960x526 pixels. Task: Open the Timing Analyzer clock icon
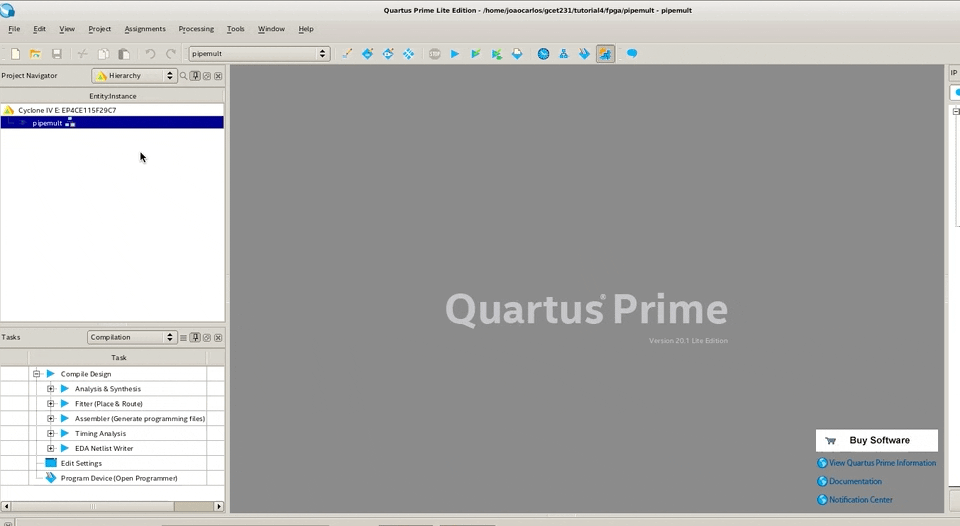click(x=543, y=54)
